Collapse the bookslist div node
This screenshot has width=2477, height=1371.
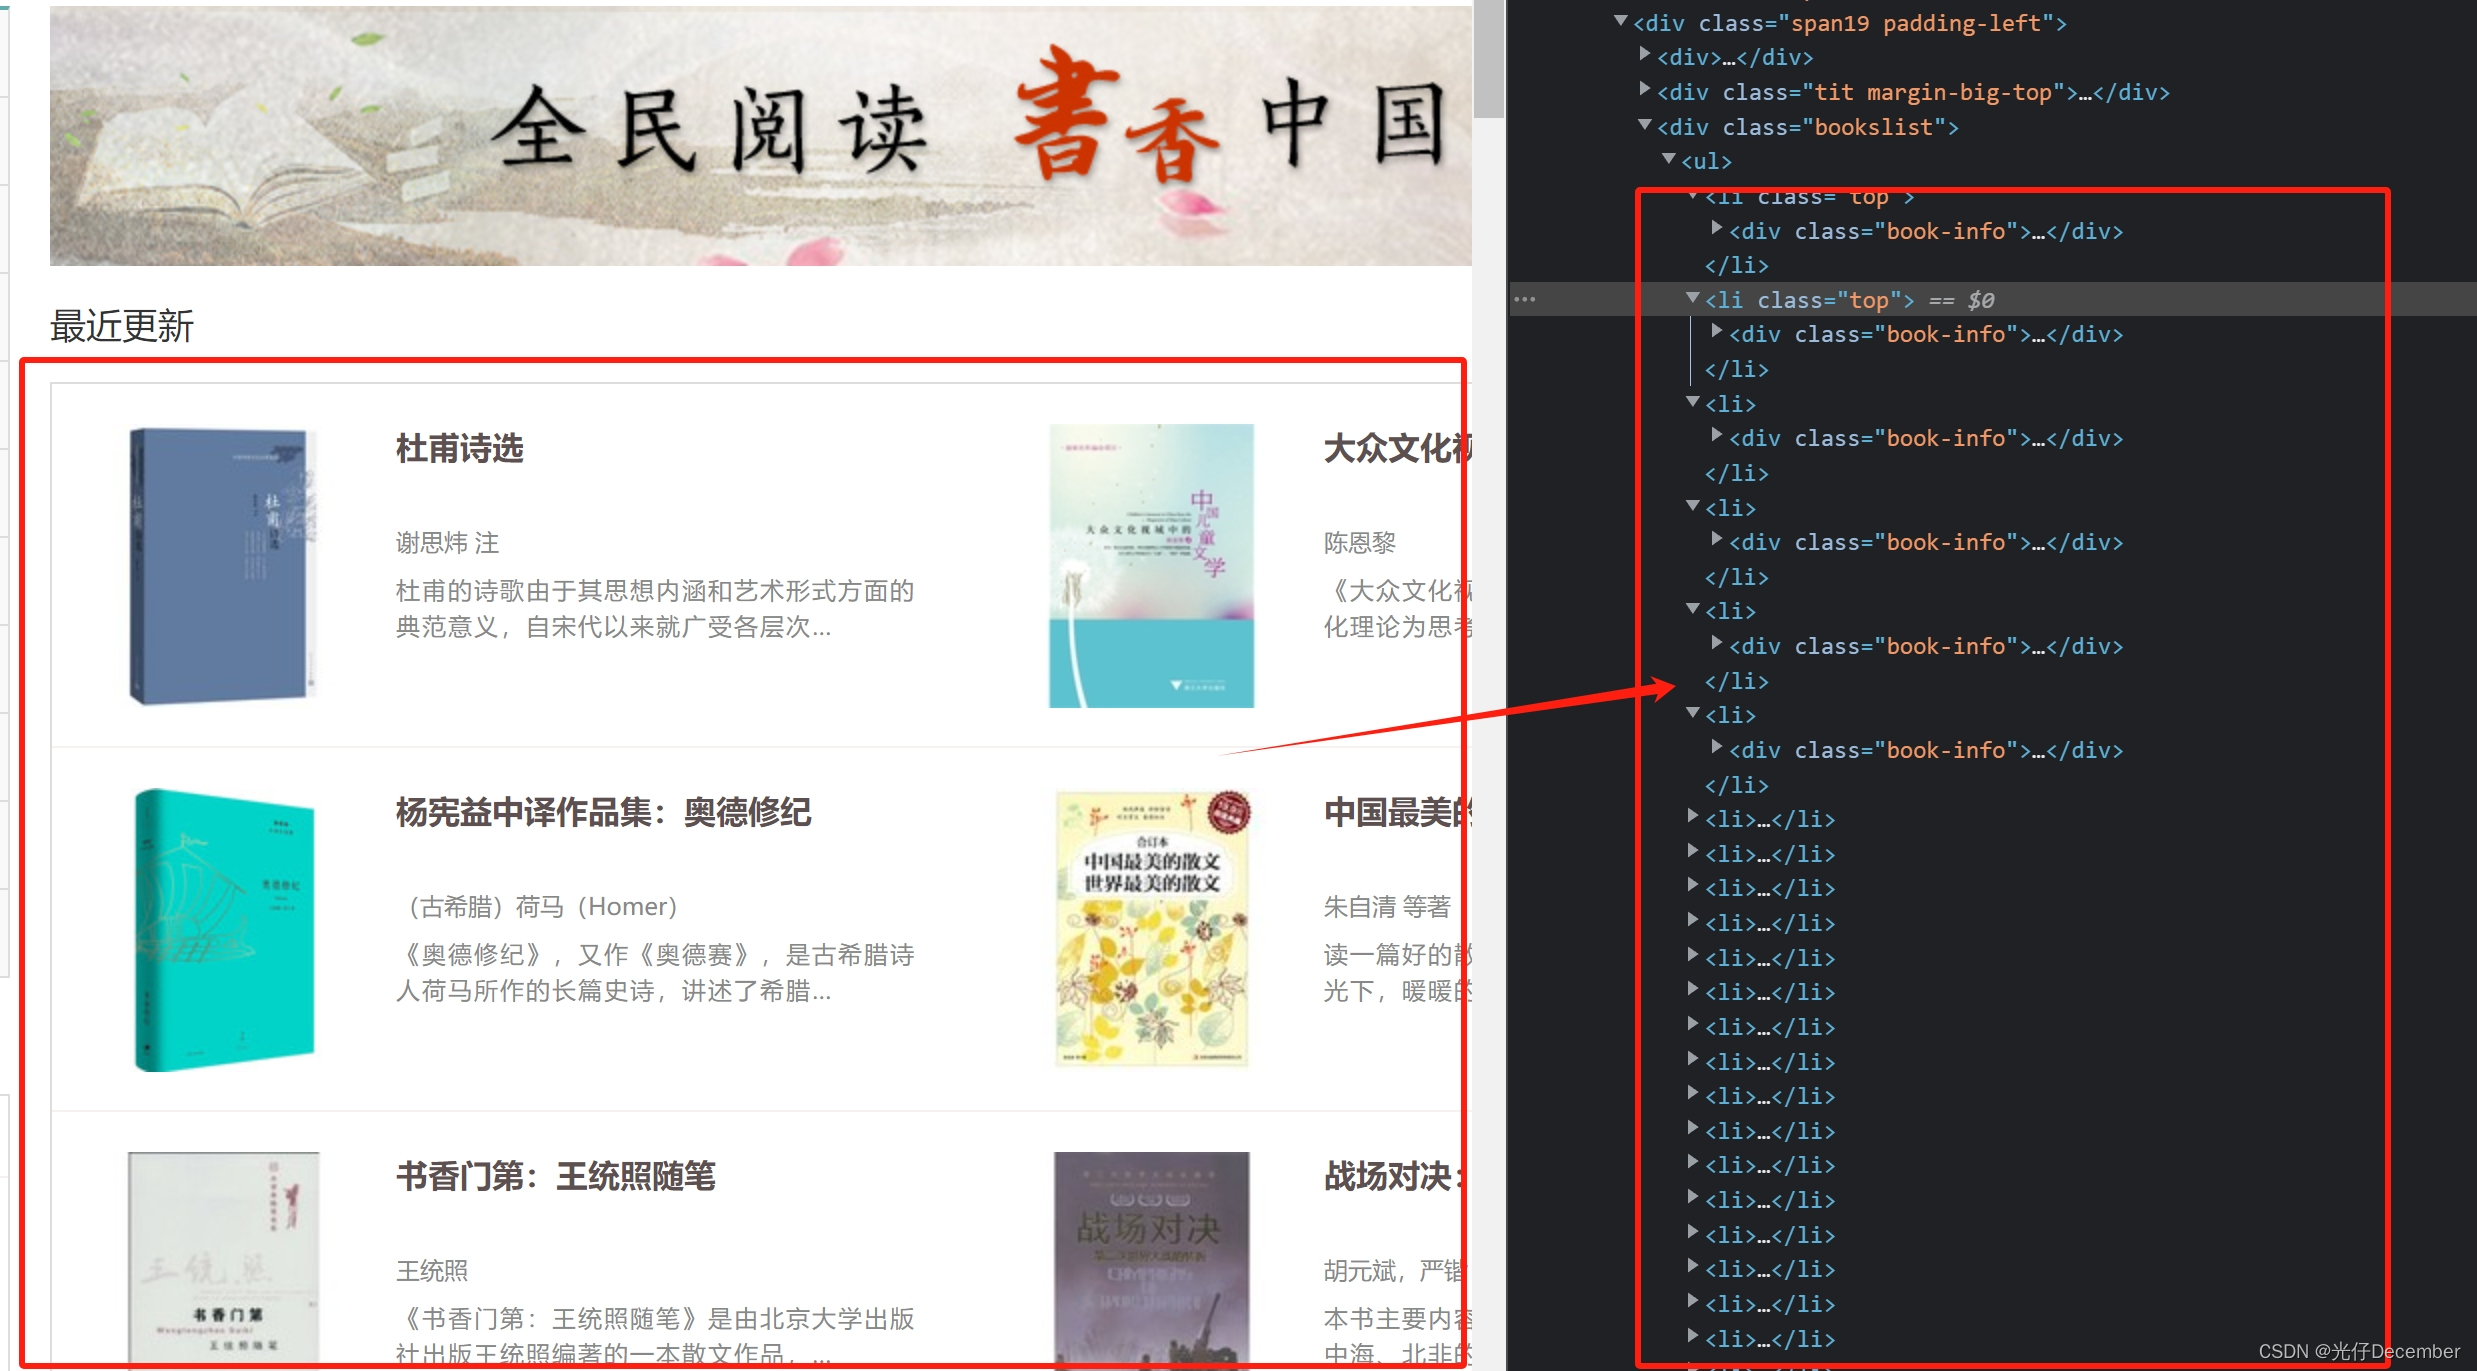click(1644, 125)
